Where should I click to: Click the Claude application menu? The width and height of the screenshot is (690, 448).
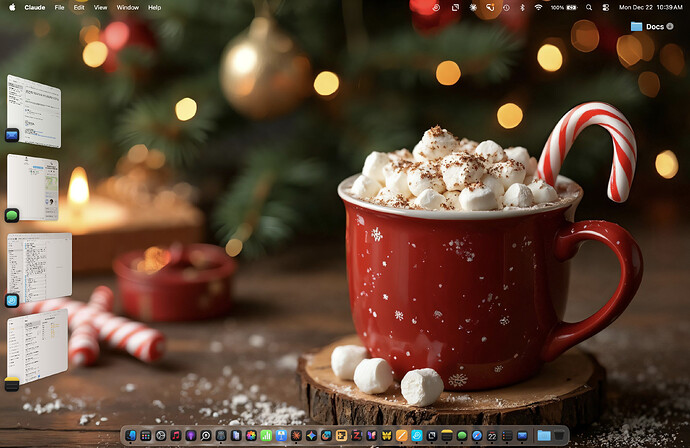(35, 7)
